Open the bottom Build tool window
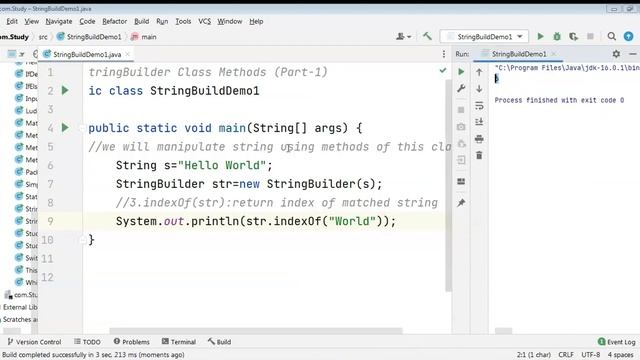 tap(220, 342)
